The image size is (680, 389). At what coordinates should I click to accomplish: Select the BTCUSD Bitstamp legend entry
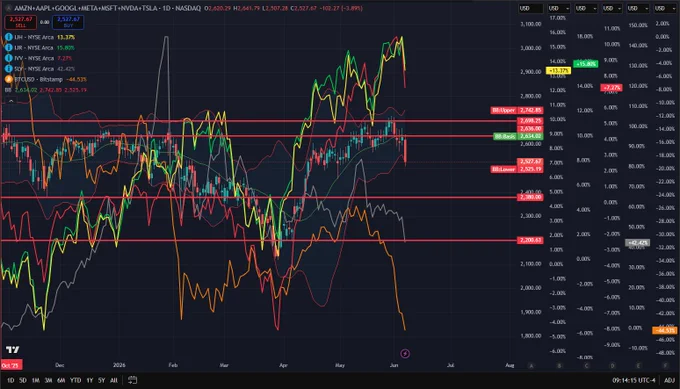click(x=50, y=79)
